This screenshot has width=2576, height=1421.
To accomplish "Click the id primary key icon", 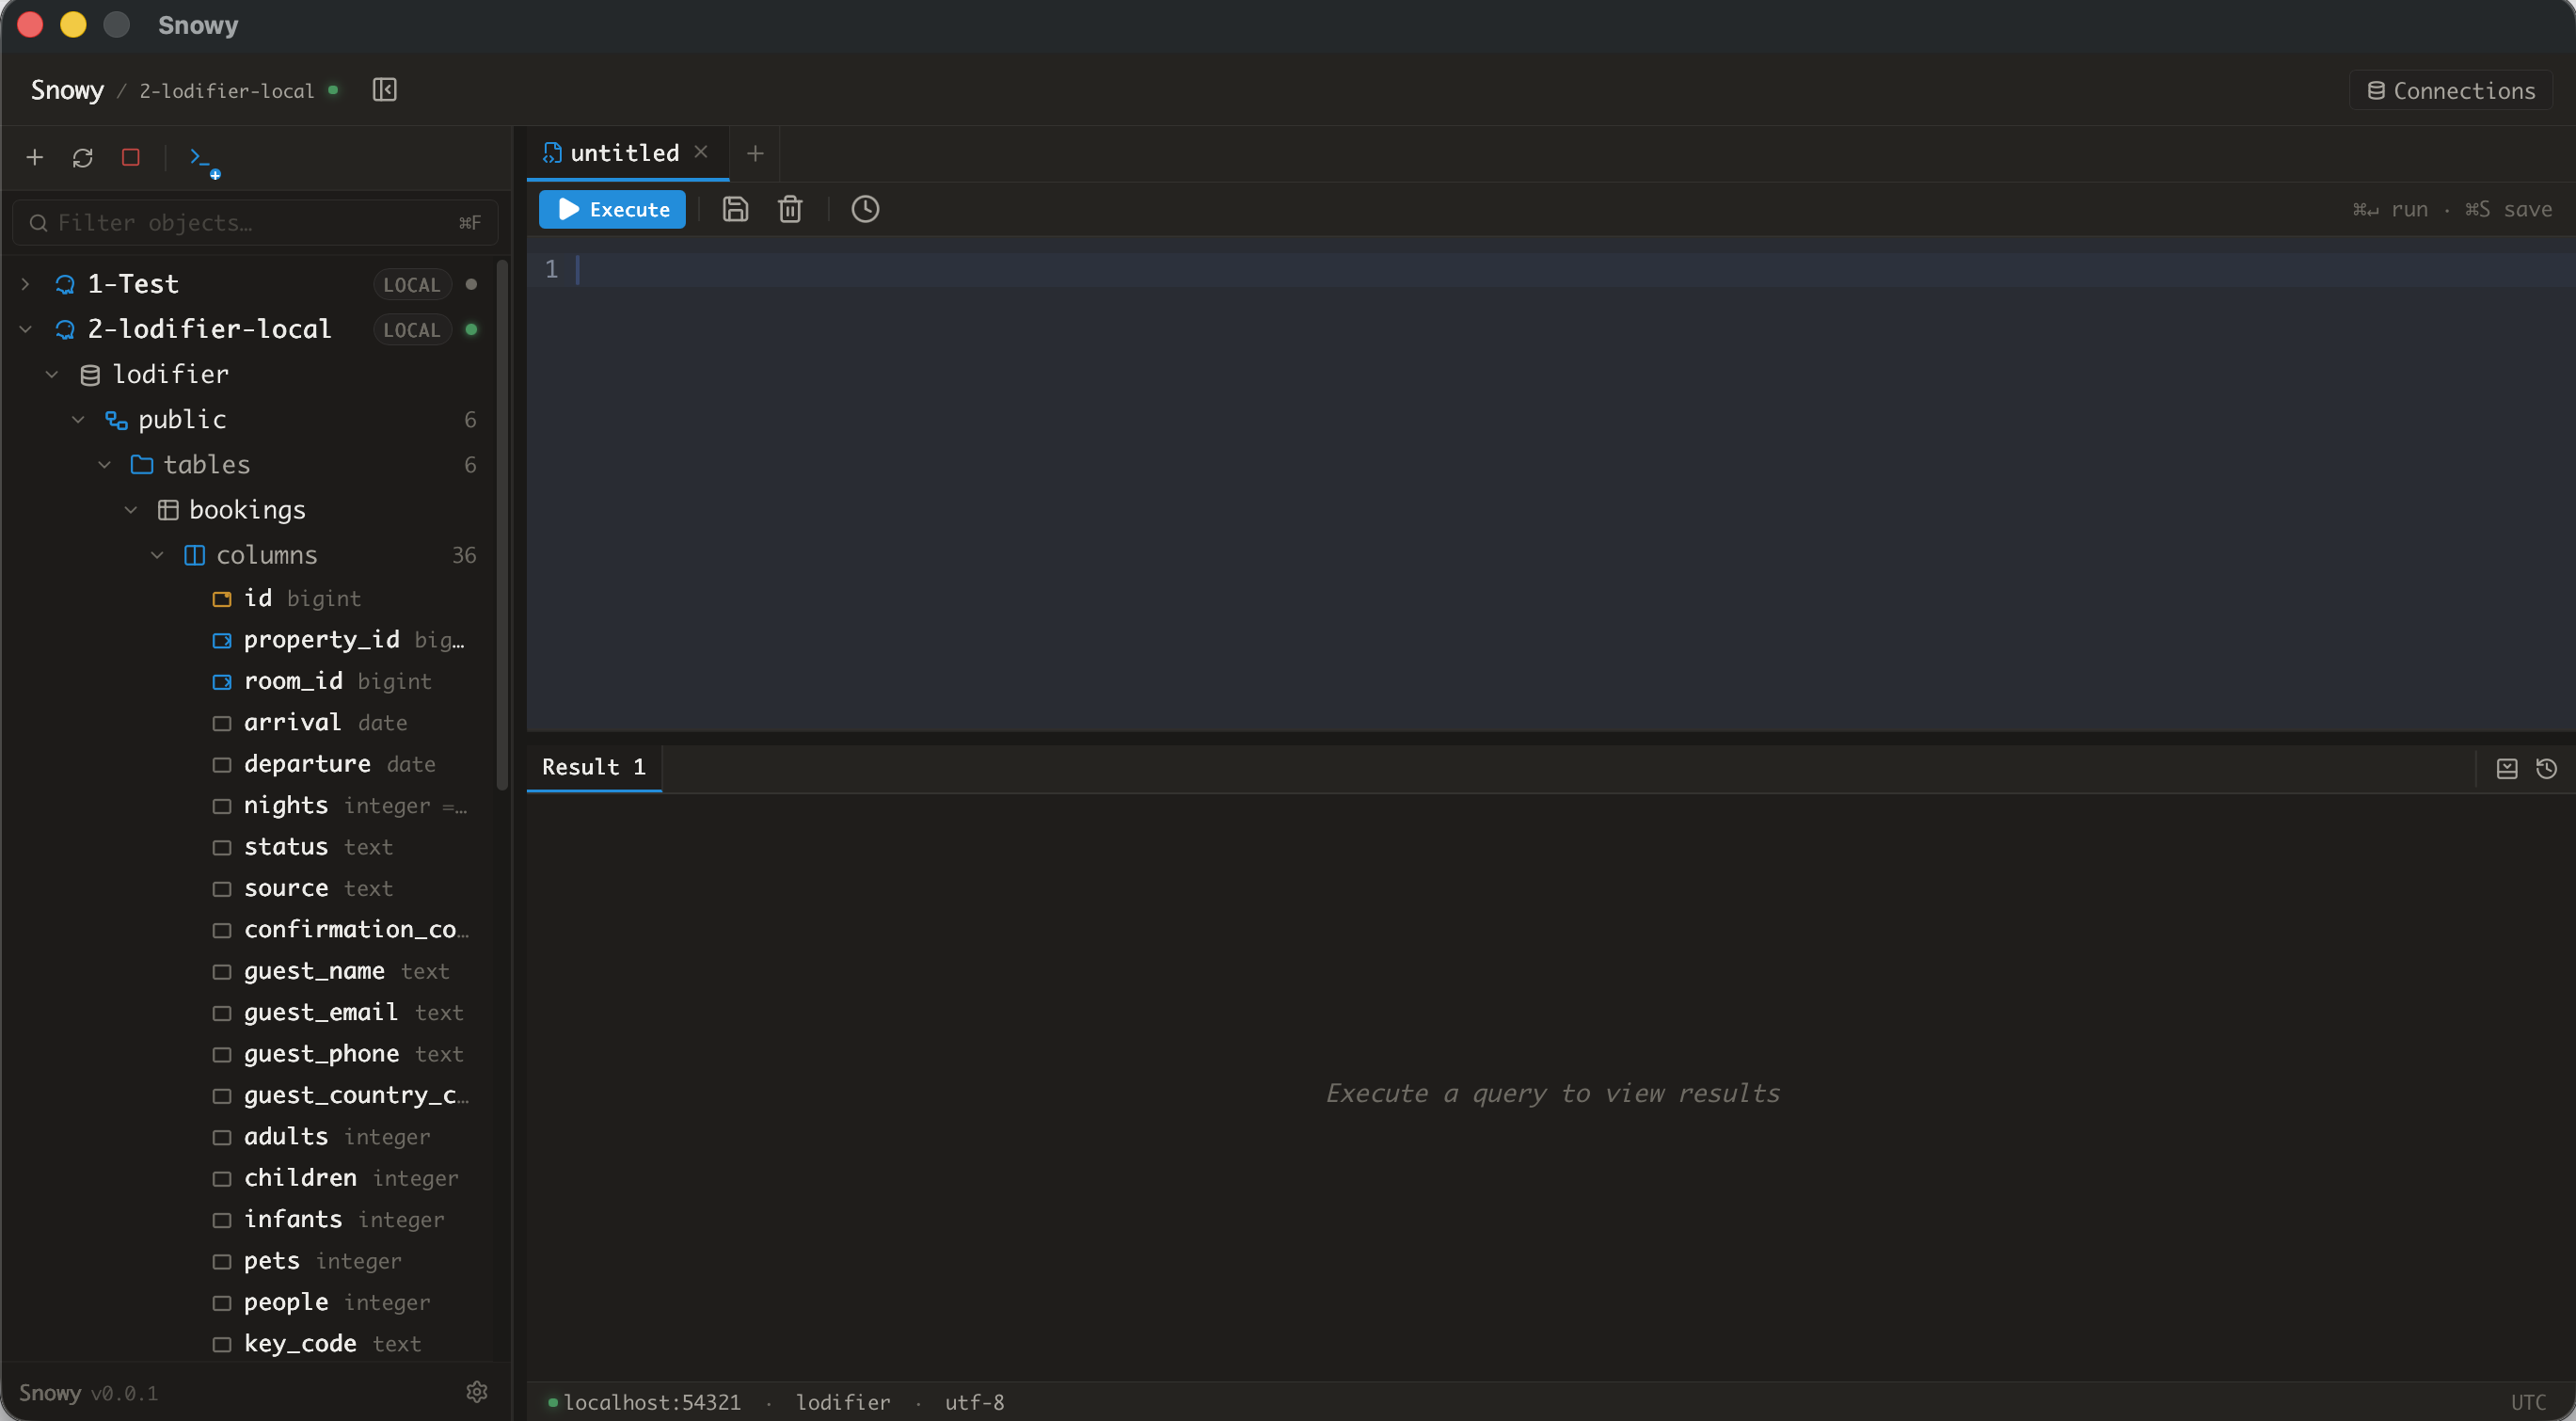I will (x=222, y=599).
